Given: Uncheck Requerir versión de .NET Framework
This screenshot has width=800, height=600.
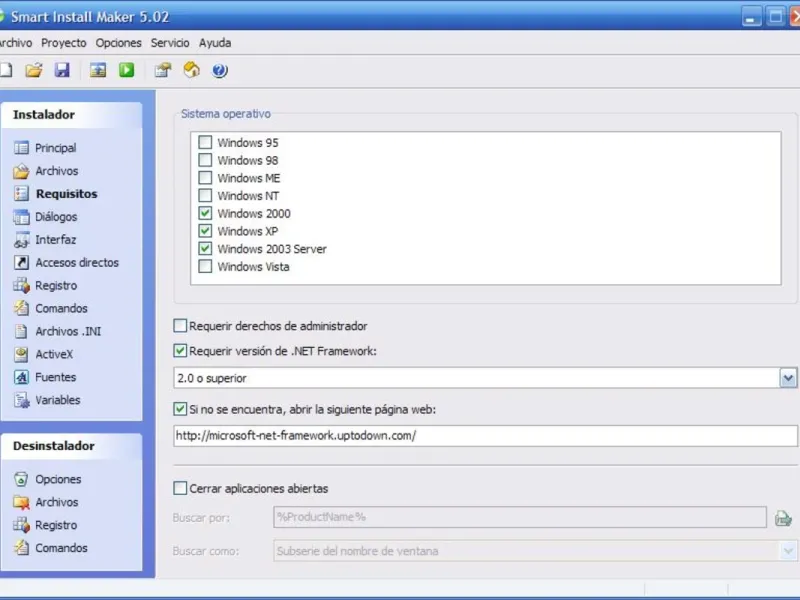Looking at the screenshot, I should [x=180, y=351].
